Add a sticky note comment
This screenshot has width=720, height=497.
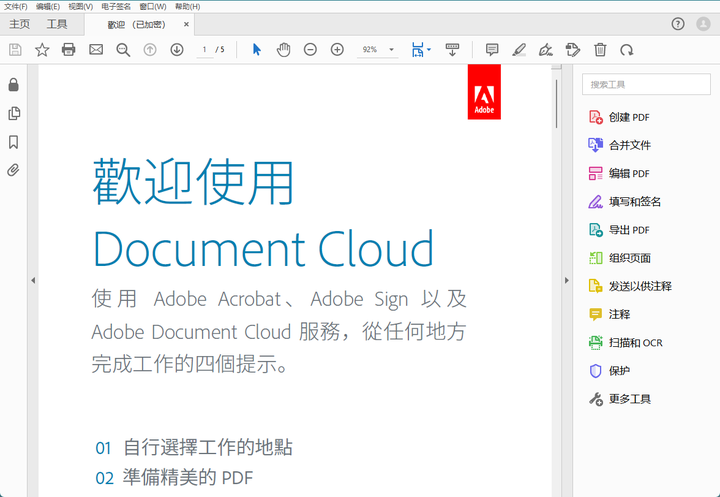pyautogui.click(x=492, y=50)
